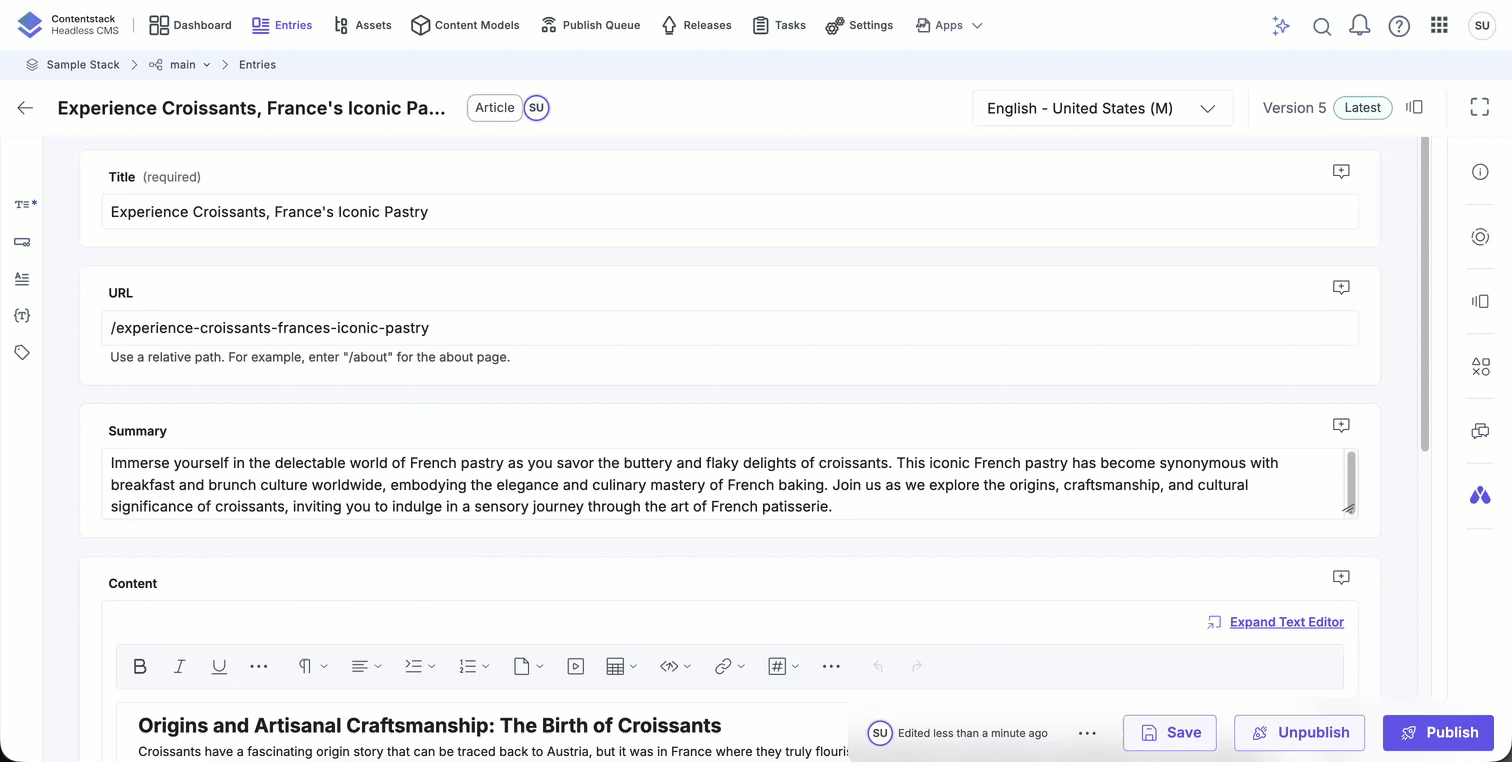Screen dimensions: 1512x762
Task: Open the document insert dropdown
Action: click(528, 666)
